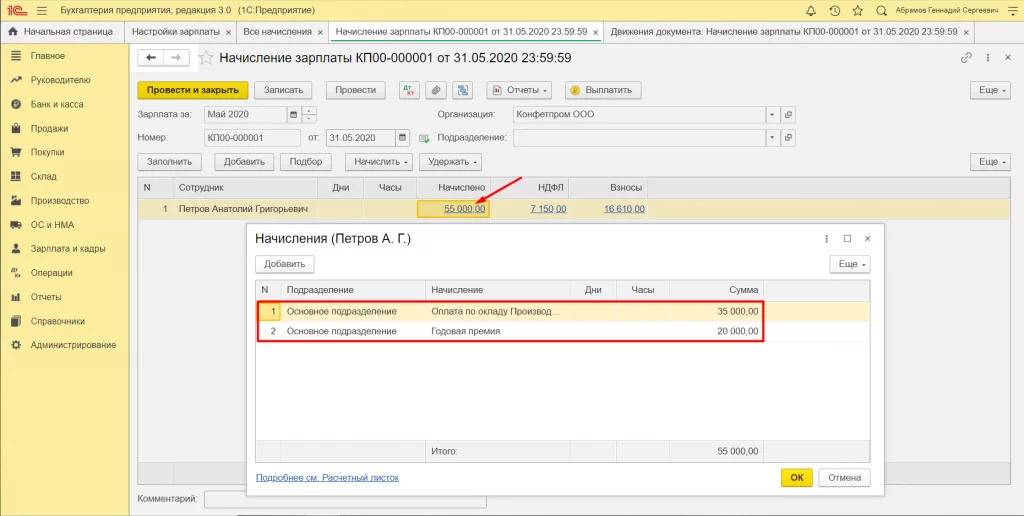Open Главное section in sidebar
The image size is (1024, 516).
pyautogui.click(x=48, y=56)
